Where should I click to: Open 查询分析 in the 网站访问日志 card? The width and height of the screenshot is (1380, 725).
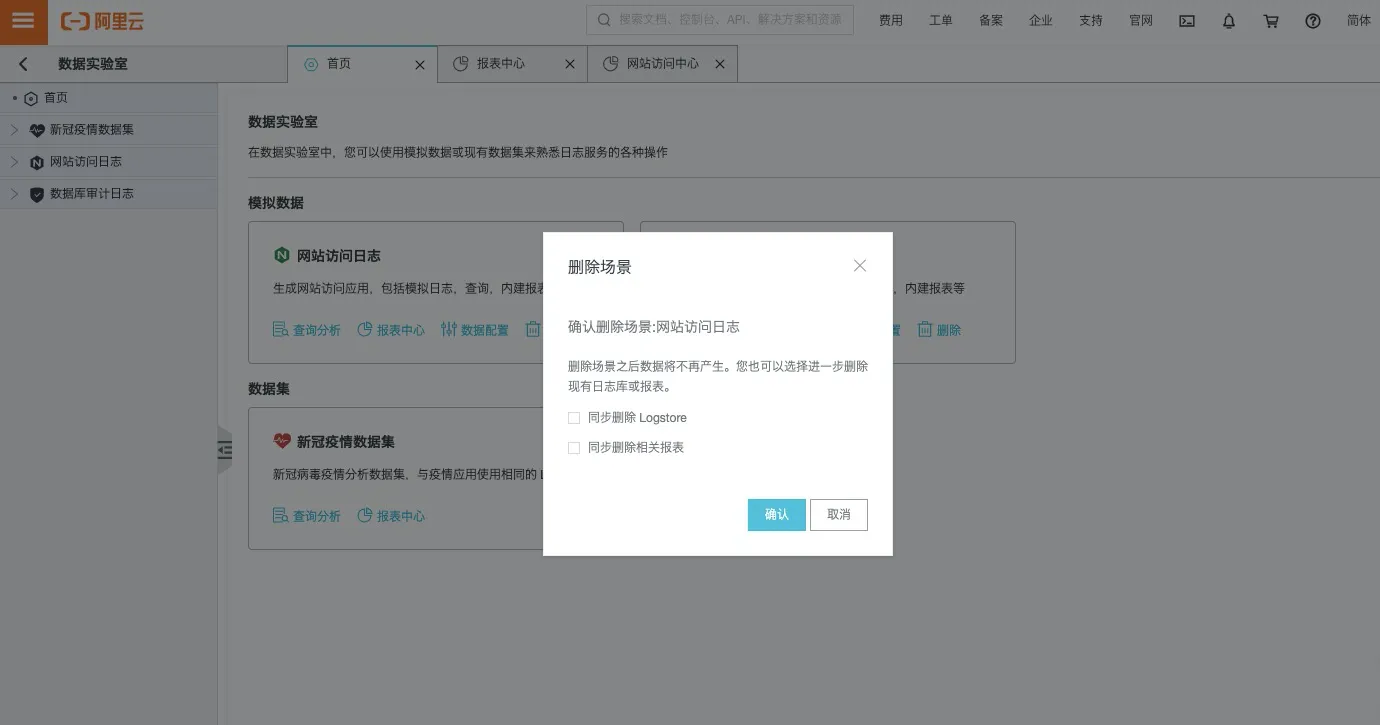[307, 330]
